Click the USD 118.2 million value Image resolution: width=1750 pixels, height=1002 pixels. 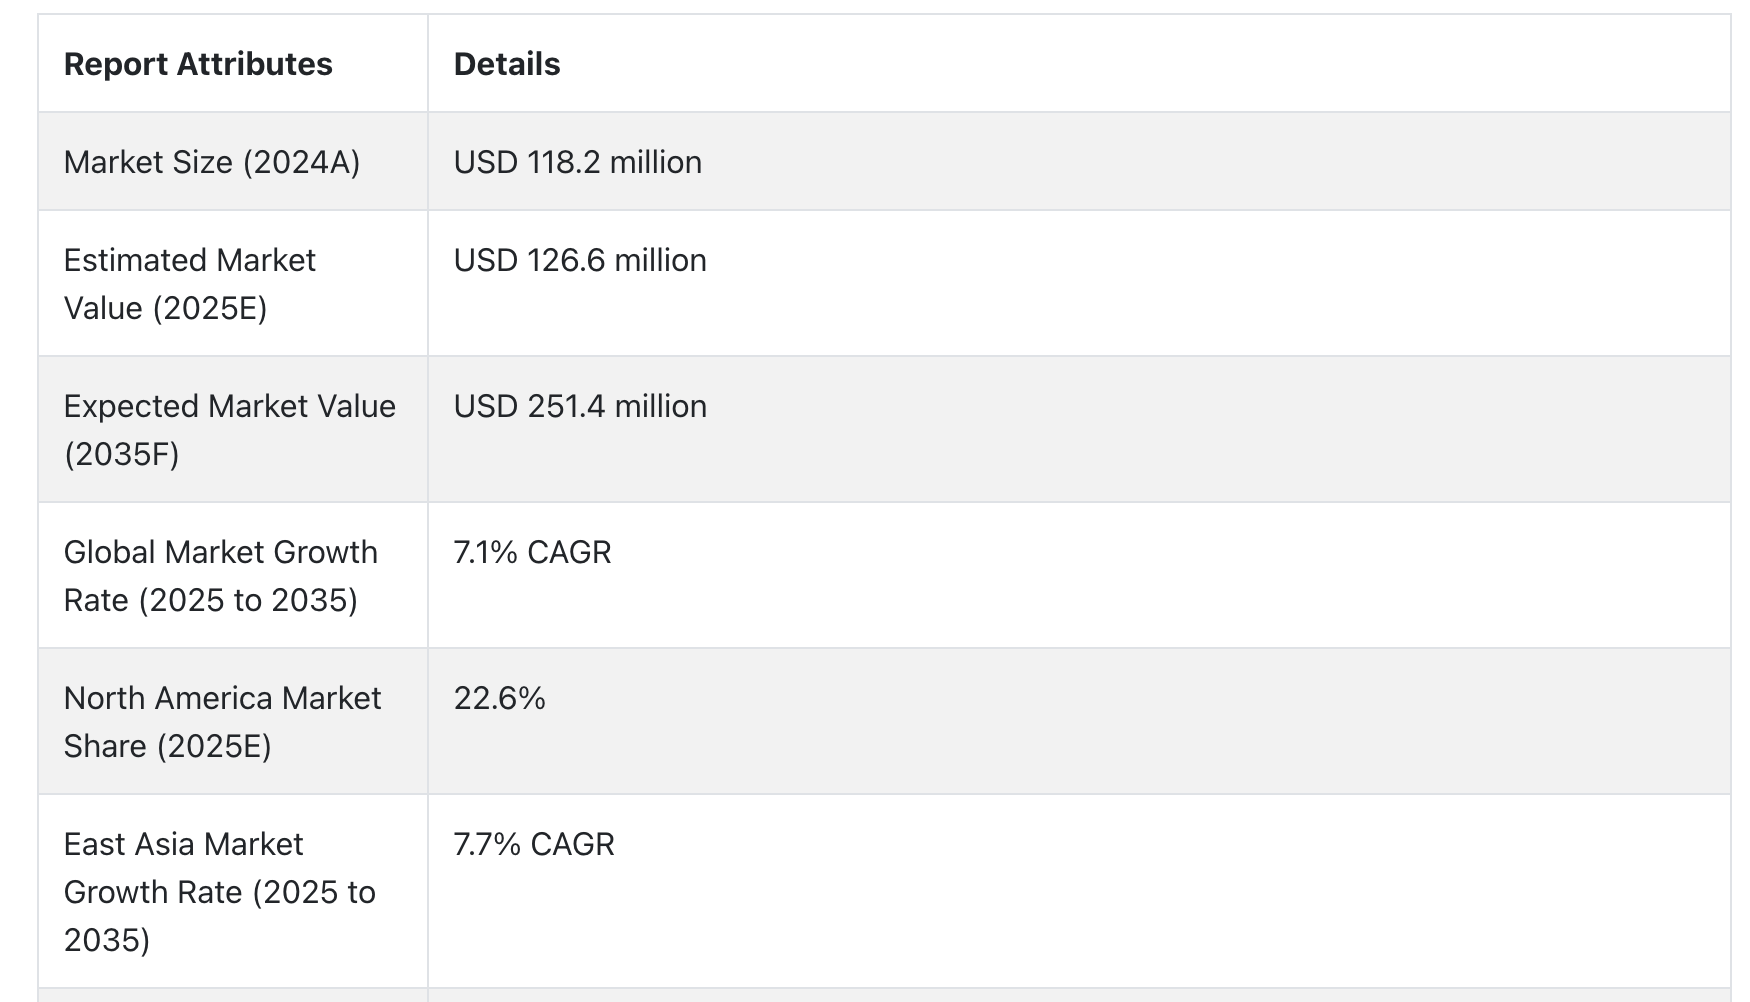point(578,162)
